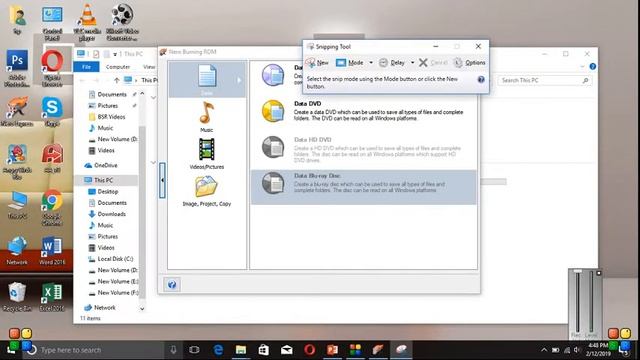This screenshot has width=640, height=360.
Task: Open Mode dropdown arrow
Action: point(371,62)
